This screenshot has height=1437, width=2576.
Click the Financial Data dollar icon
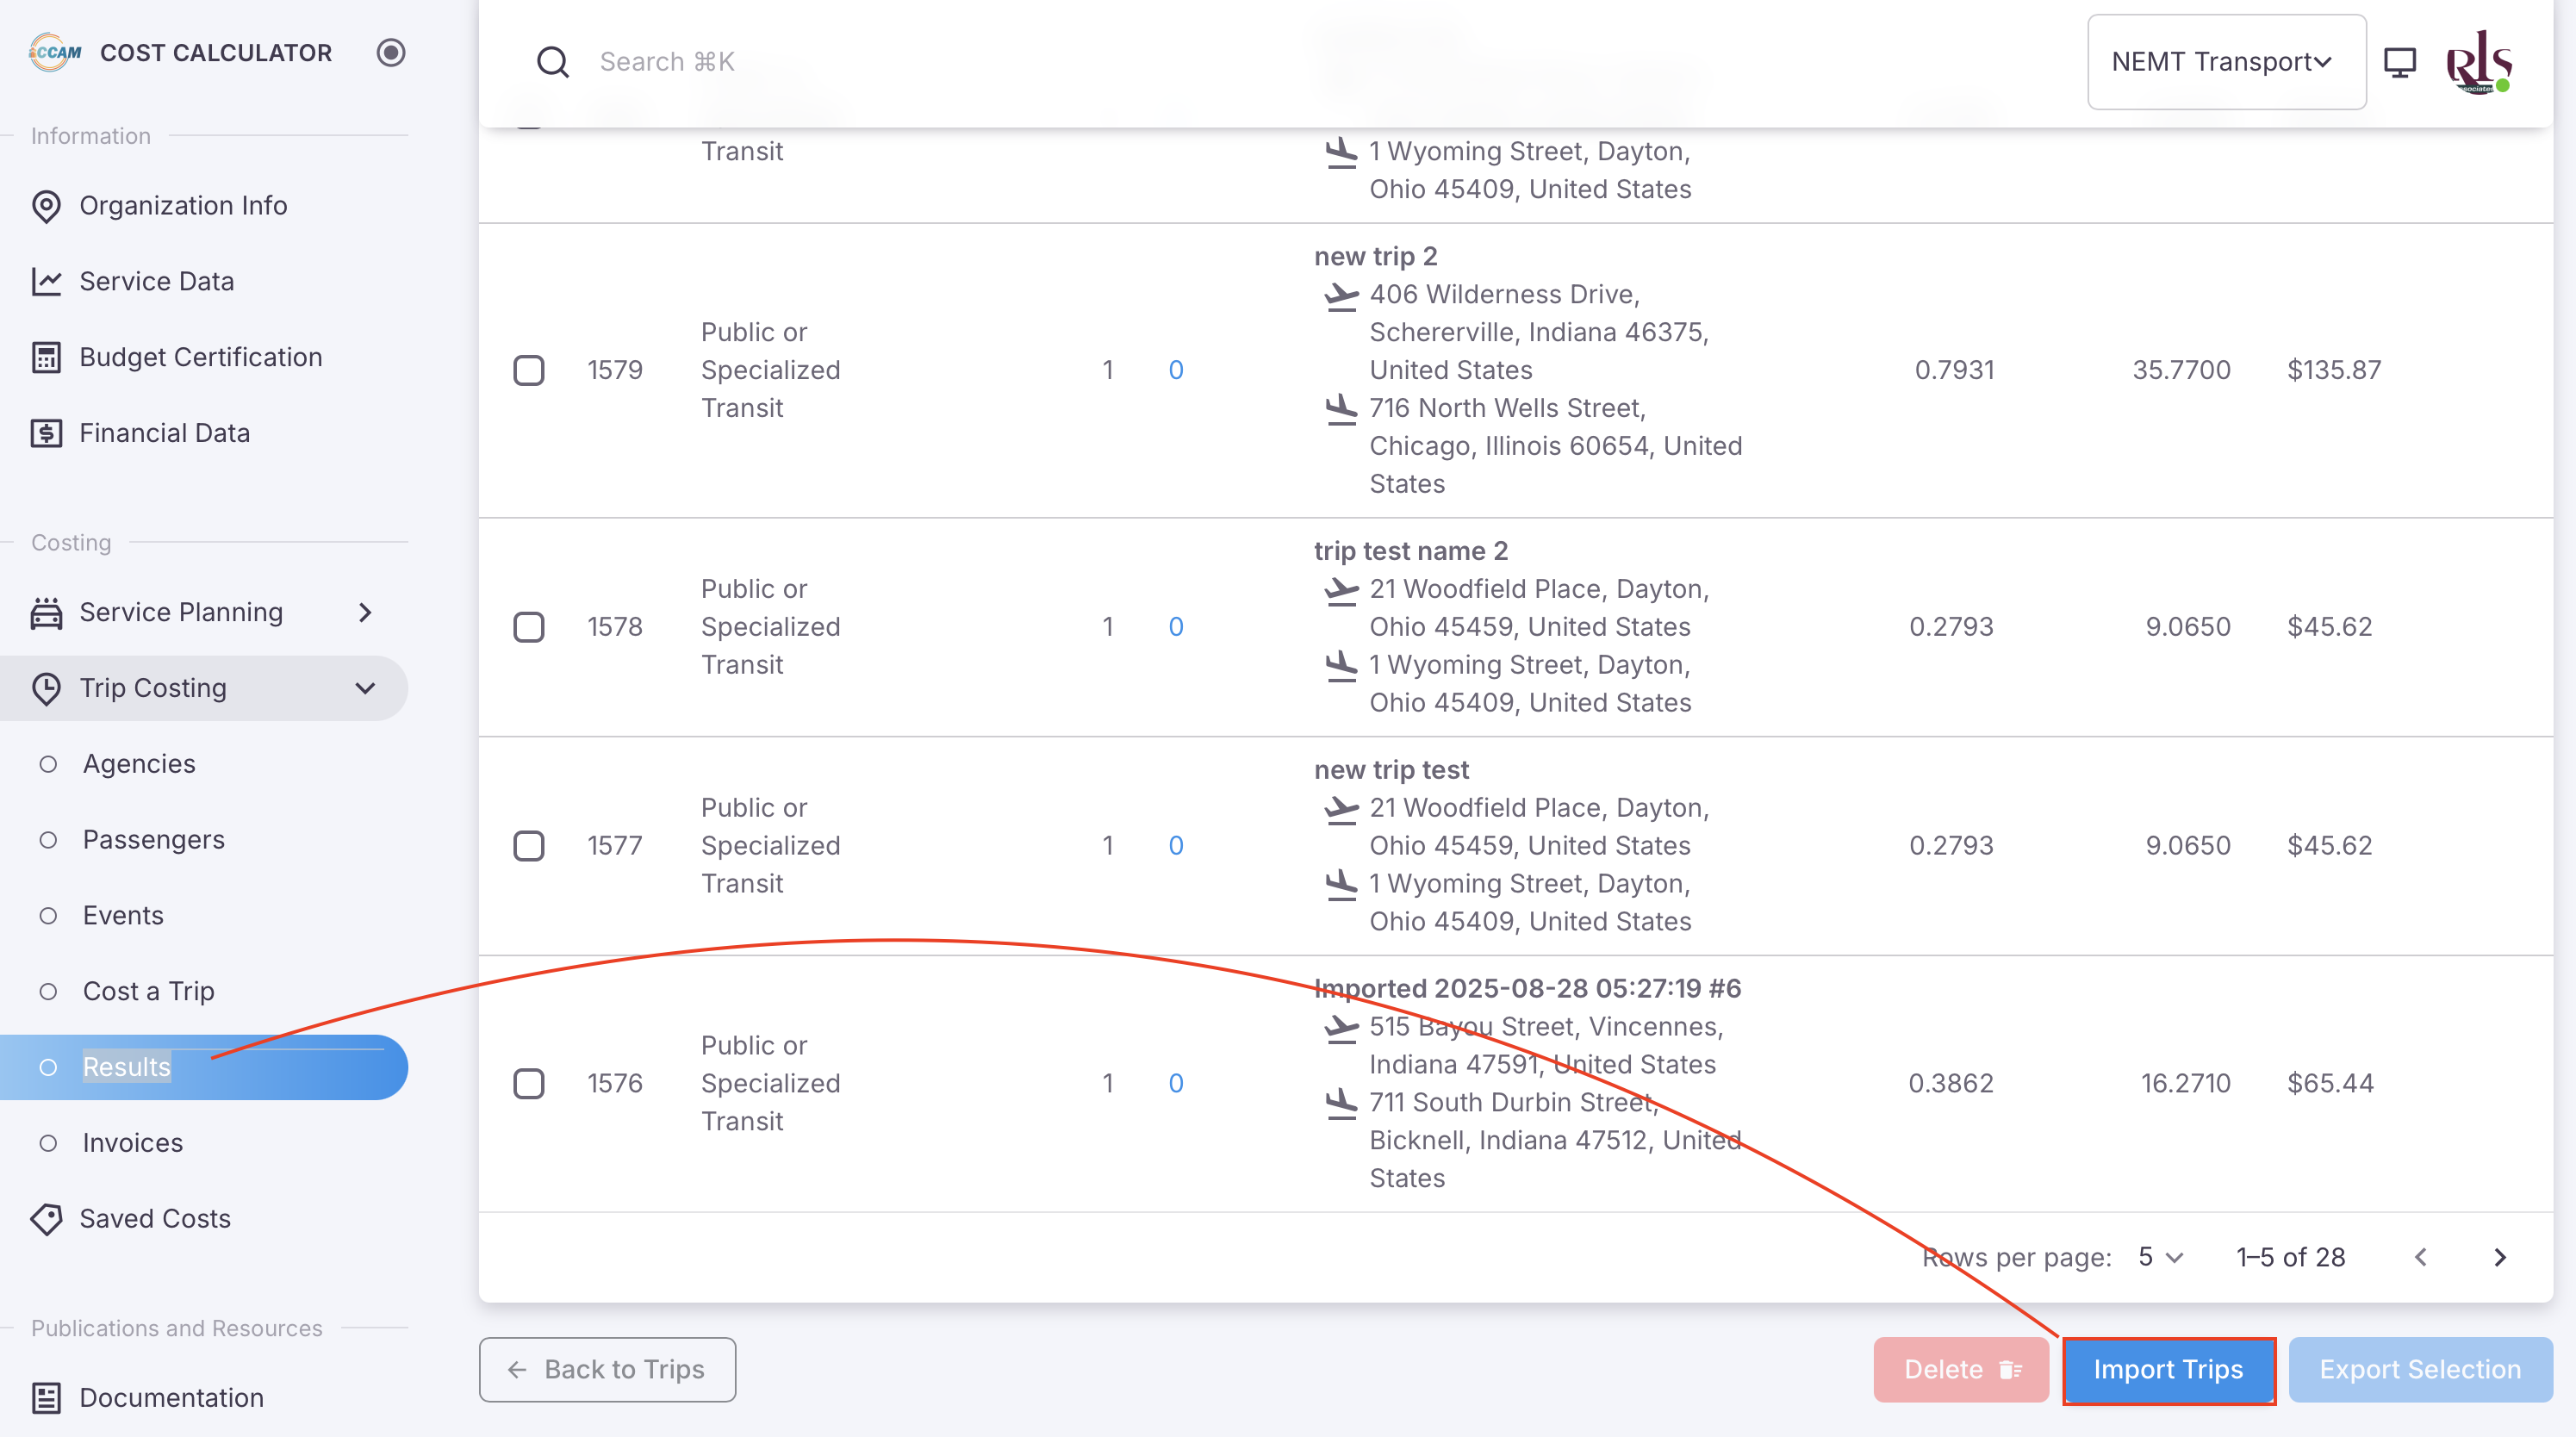(x=46, y=433)
